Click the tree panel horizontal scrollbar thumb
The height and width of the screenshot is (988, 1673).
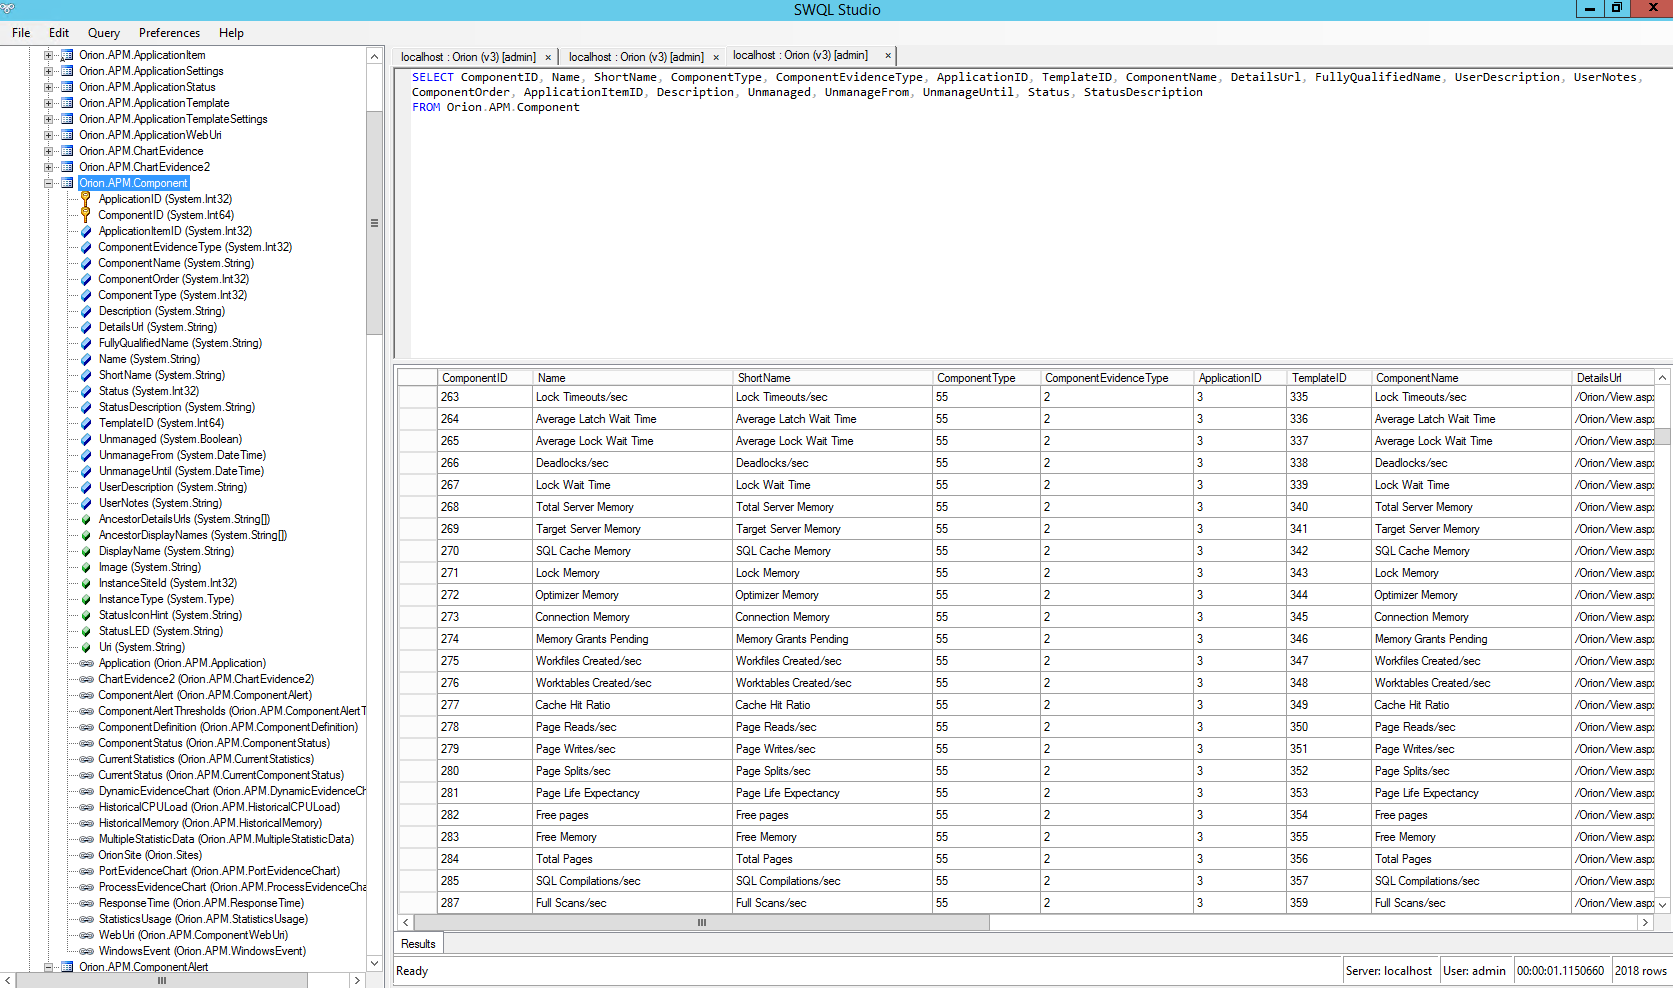pyautogui.click(x=161, y=981)
